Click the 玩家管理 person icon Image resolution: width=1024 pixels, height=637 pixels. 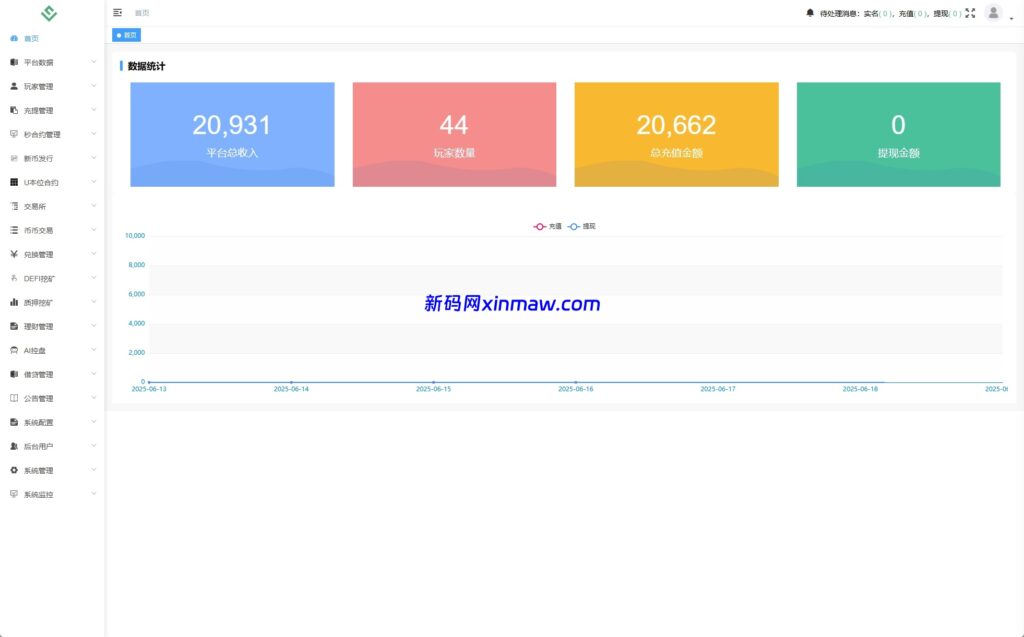14,86
